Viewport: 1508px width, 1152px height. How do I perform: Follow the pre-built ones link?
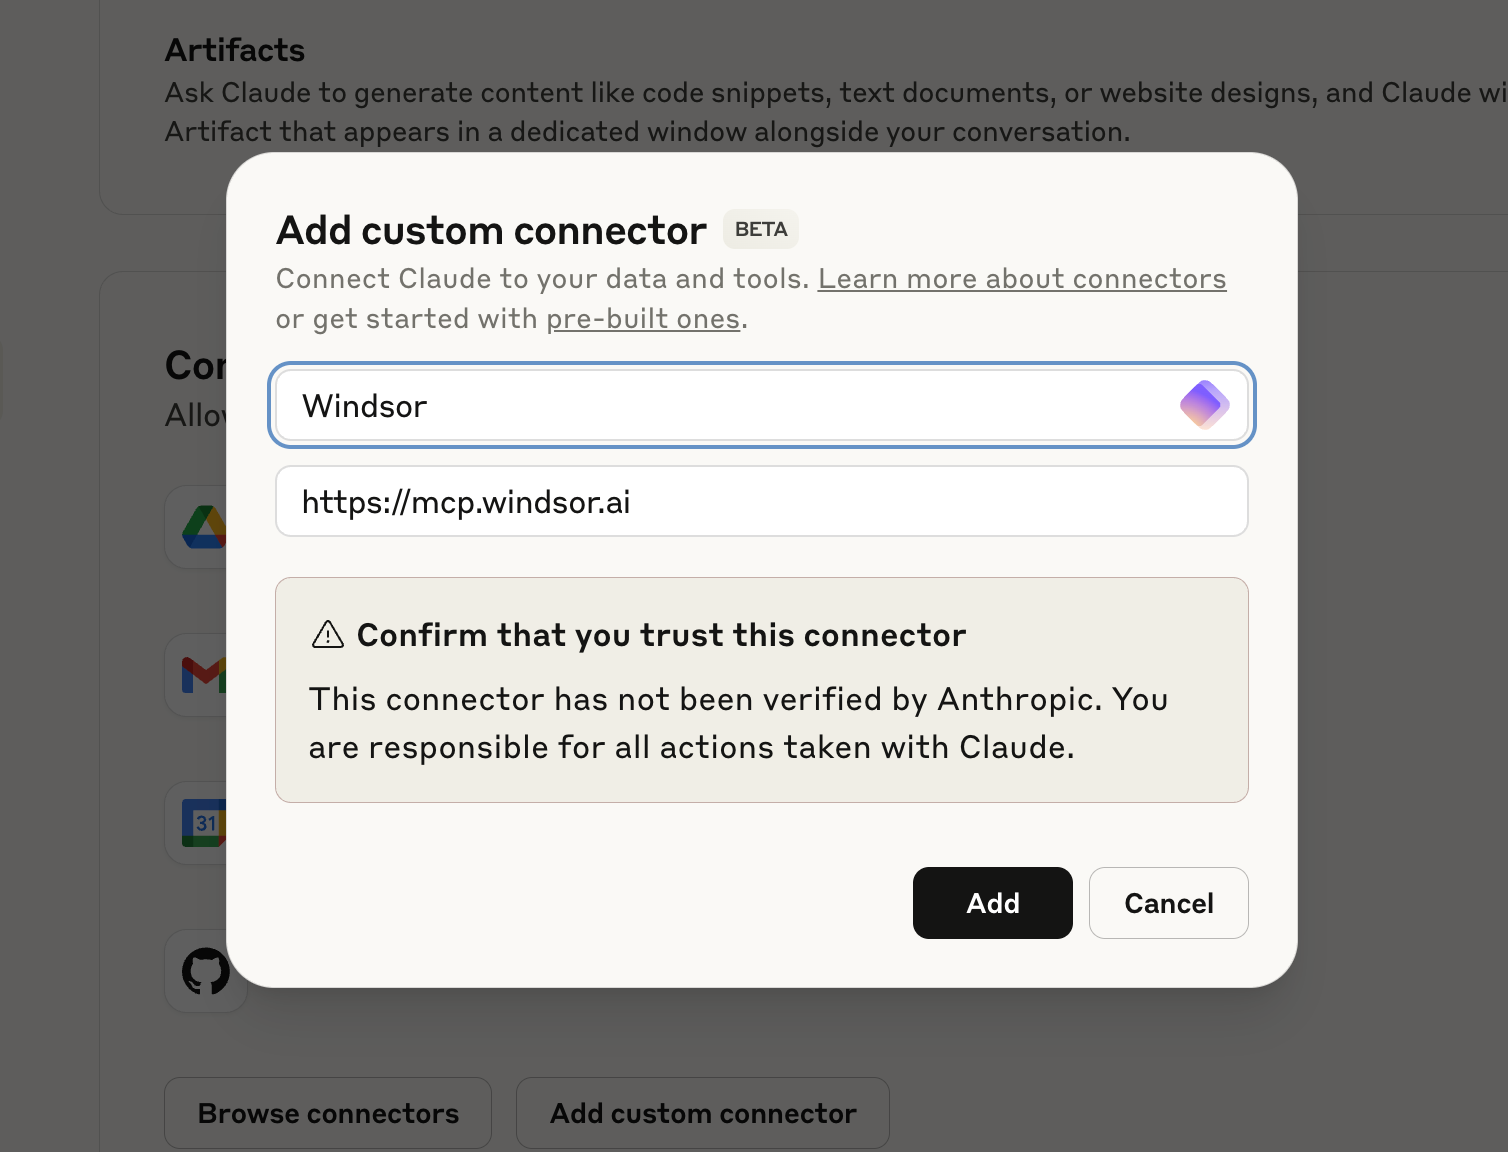pos(643,319)
